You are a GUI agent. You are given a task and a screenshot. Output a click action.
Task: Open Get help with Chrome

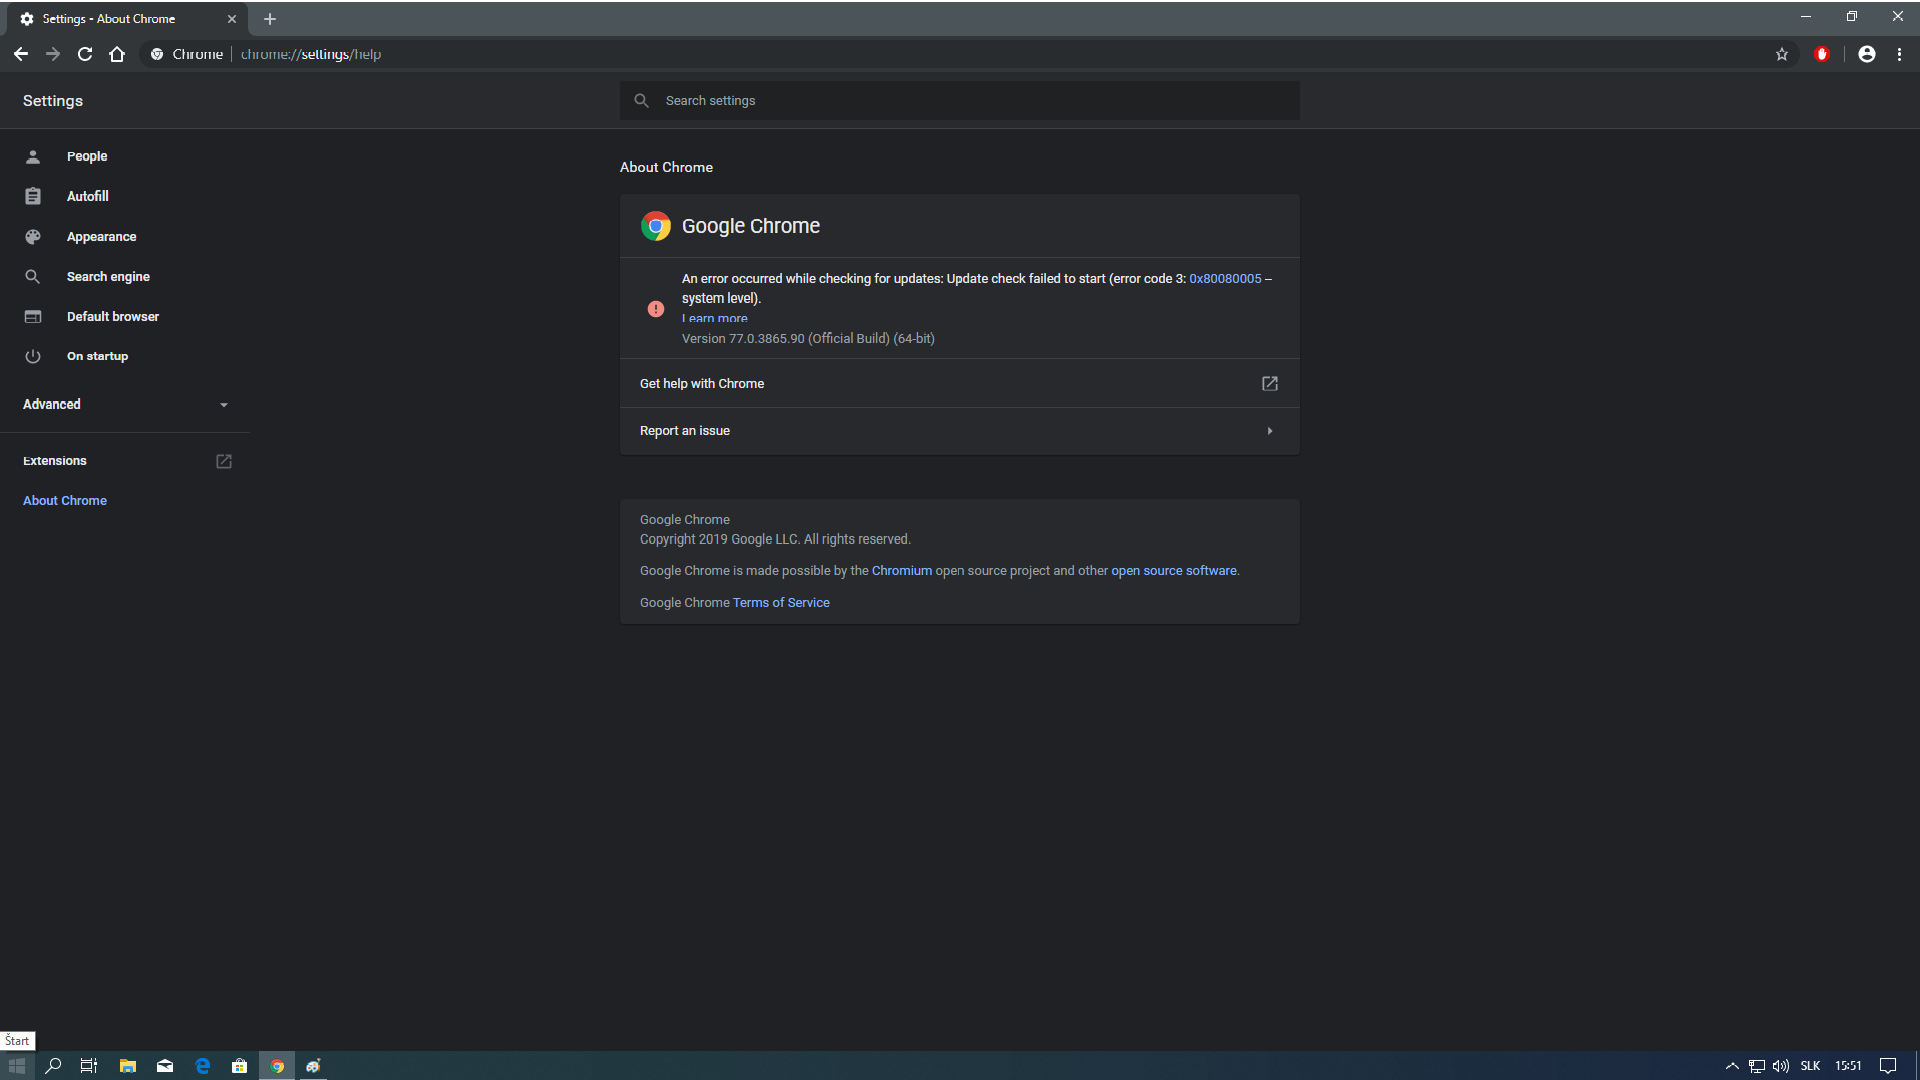(x=960, y=384)
